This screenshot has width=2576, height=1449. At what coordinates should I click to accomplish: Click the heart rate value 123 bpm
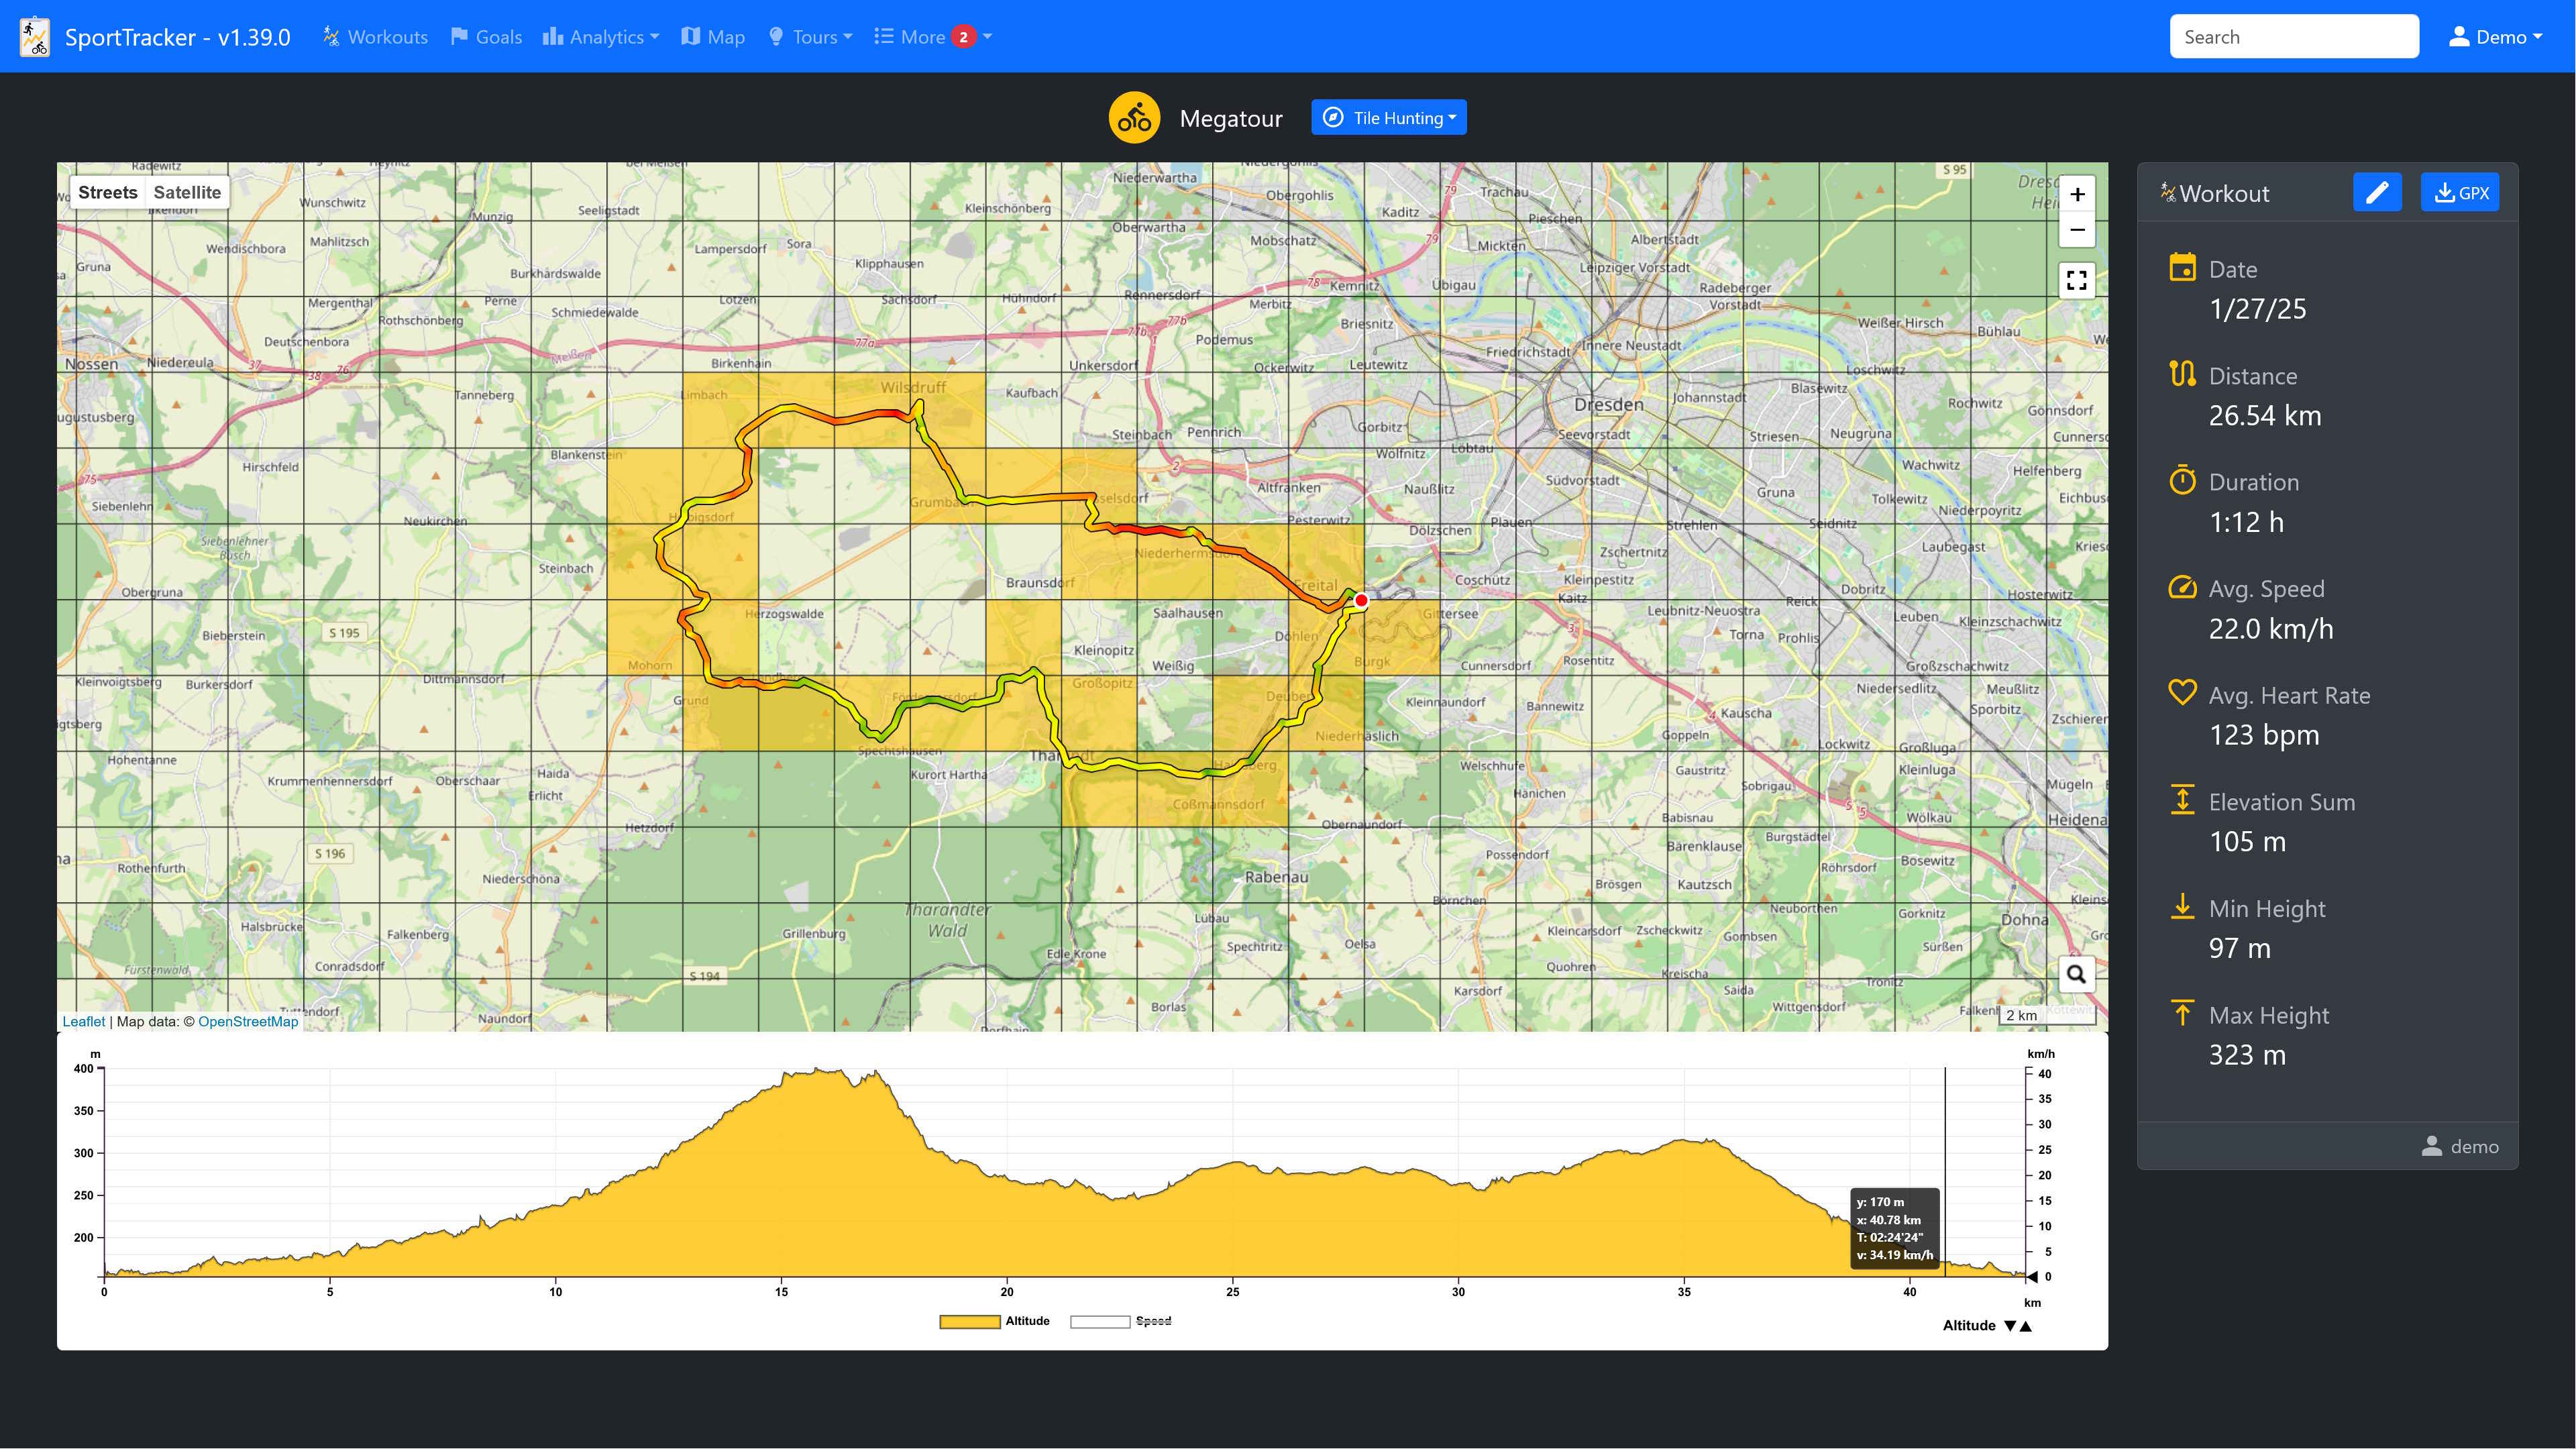(2264, 735)
